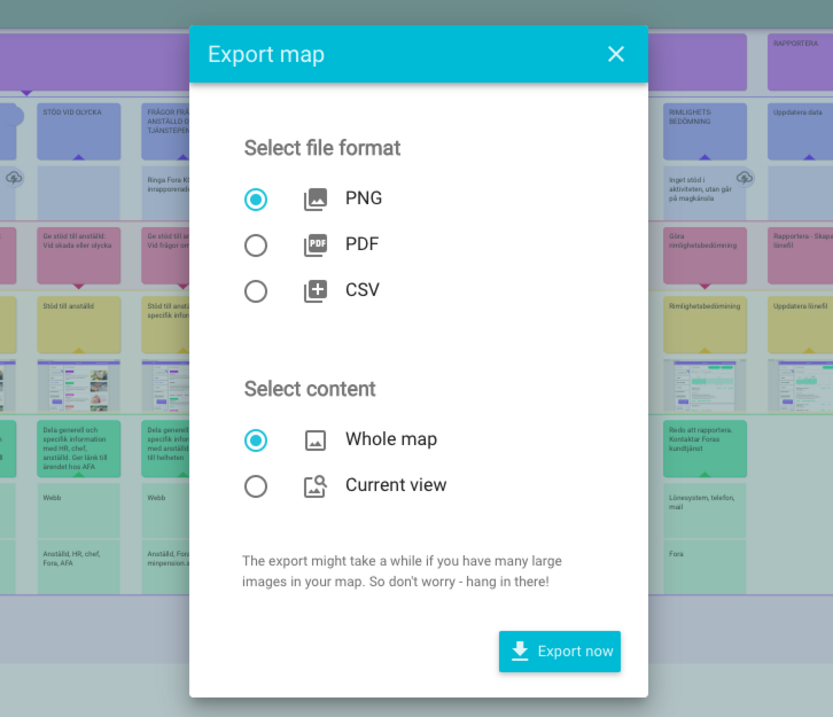Click the PNG image icon
Viewport: 833px width, 717px height.
(x=315, y=199)
